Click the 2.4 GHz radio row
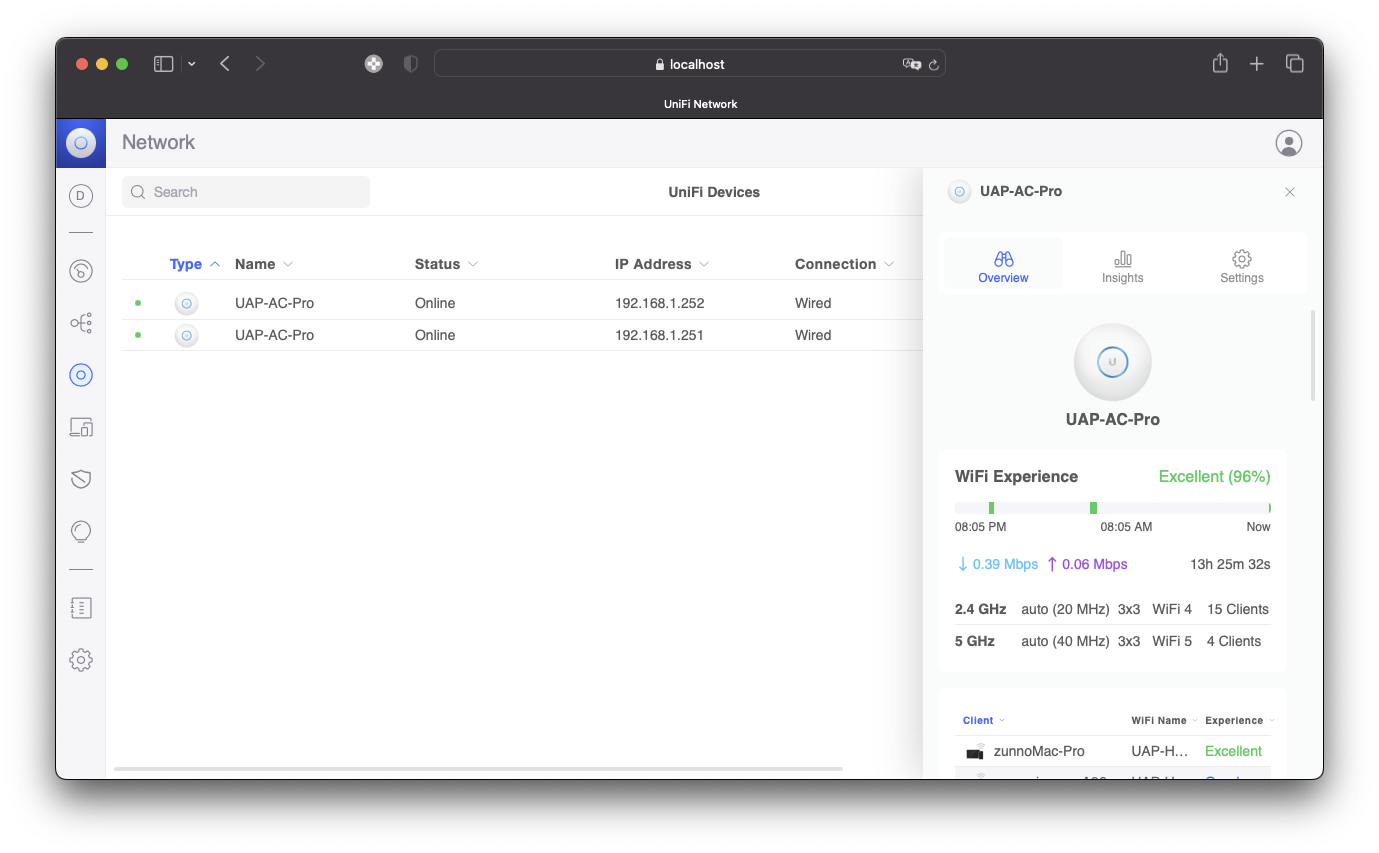 1113,609
